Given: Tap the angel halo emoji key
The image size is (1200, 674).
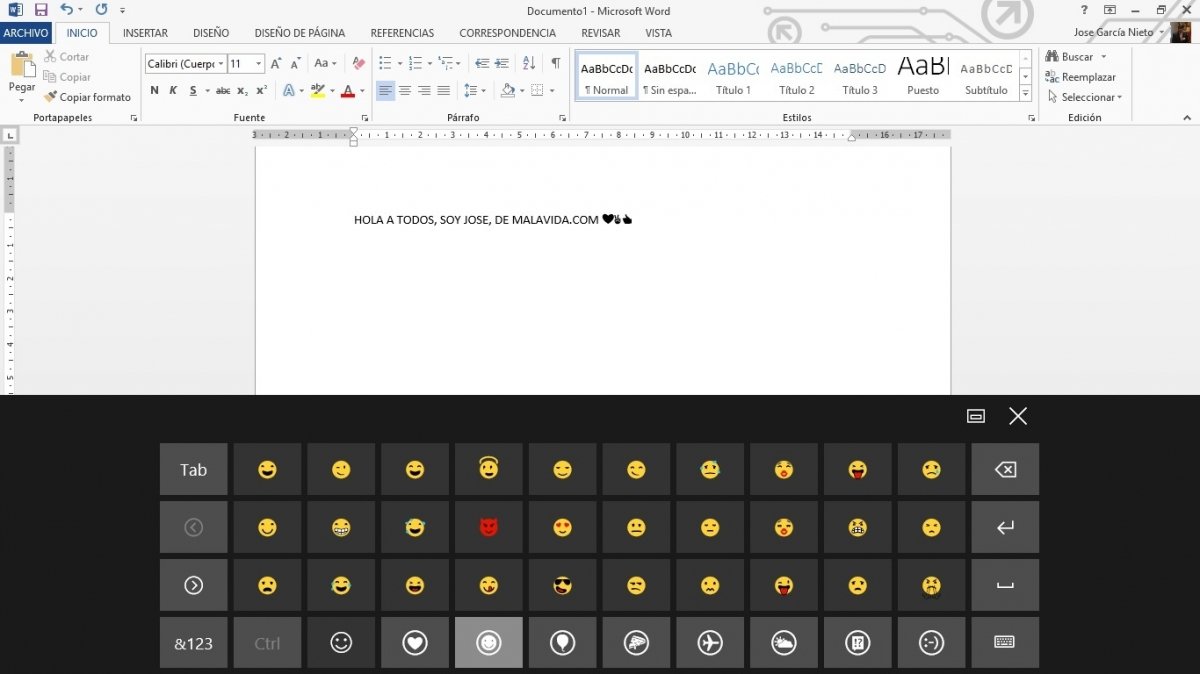Looking at the screenshot, I should (488, 469).
